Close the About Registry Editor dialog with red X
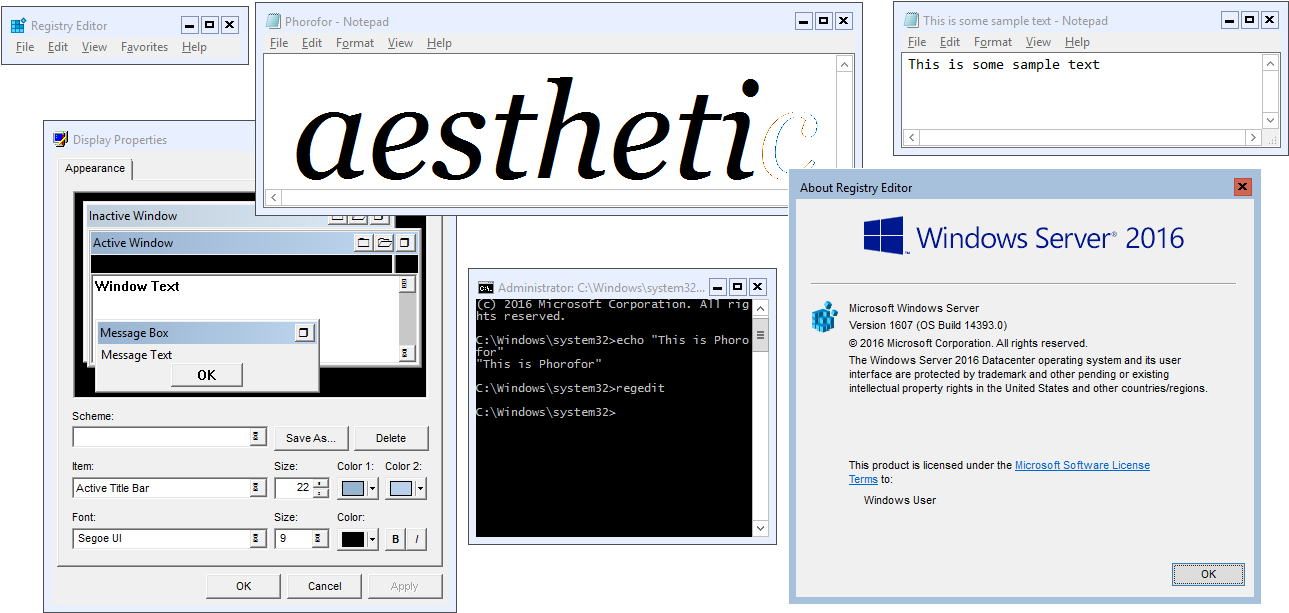Image resolution: width=1289 pixels, height=613 pixels. click(1242, 187)
